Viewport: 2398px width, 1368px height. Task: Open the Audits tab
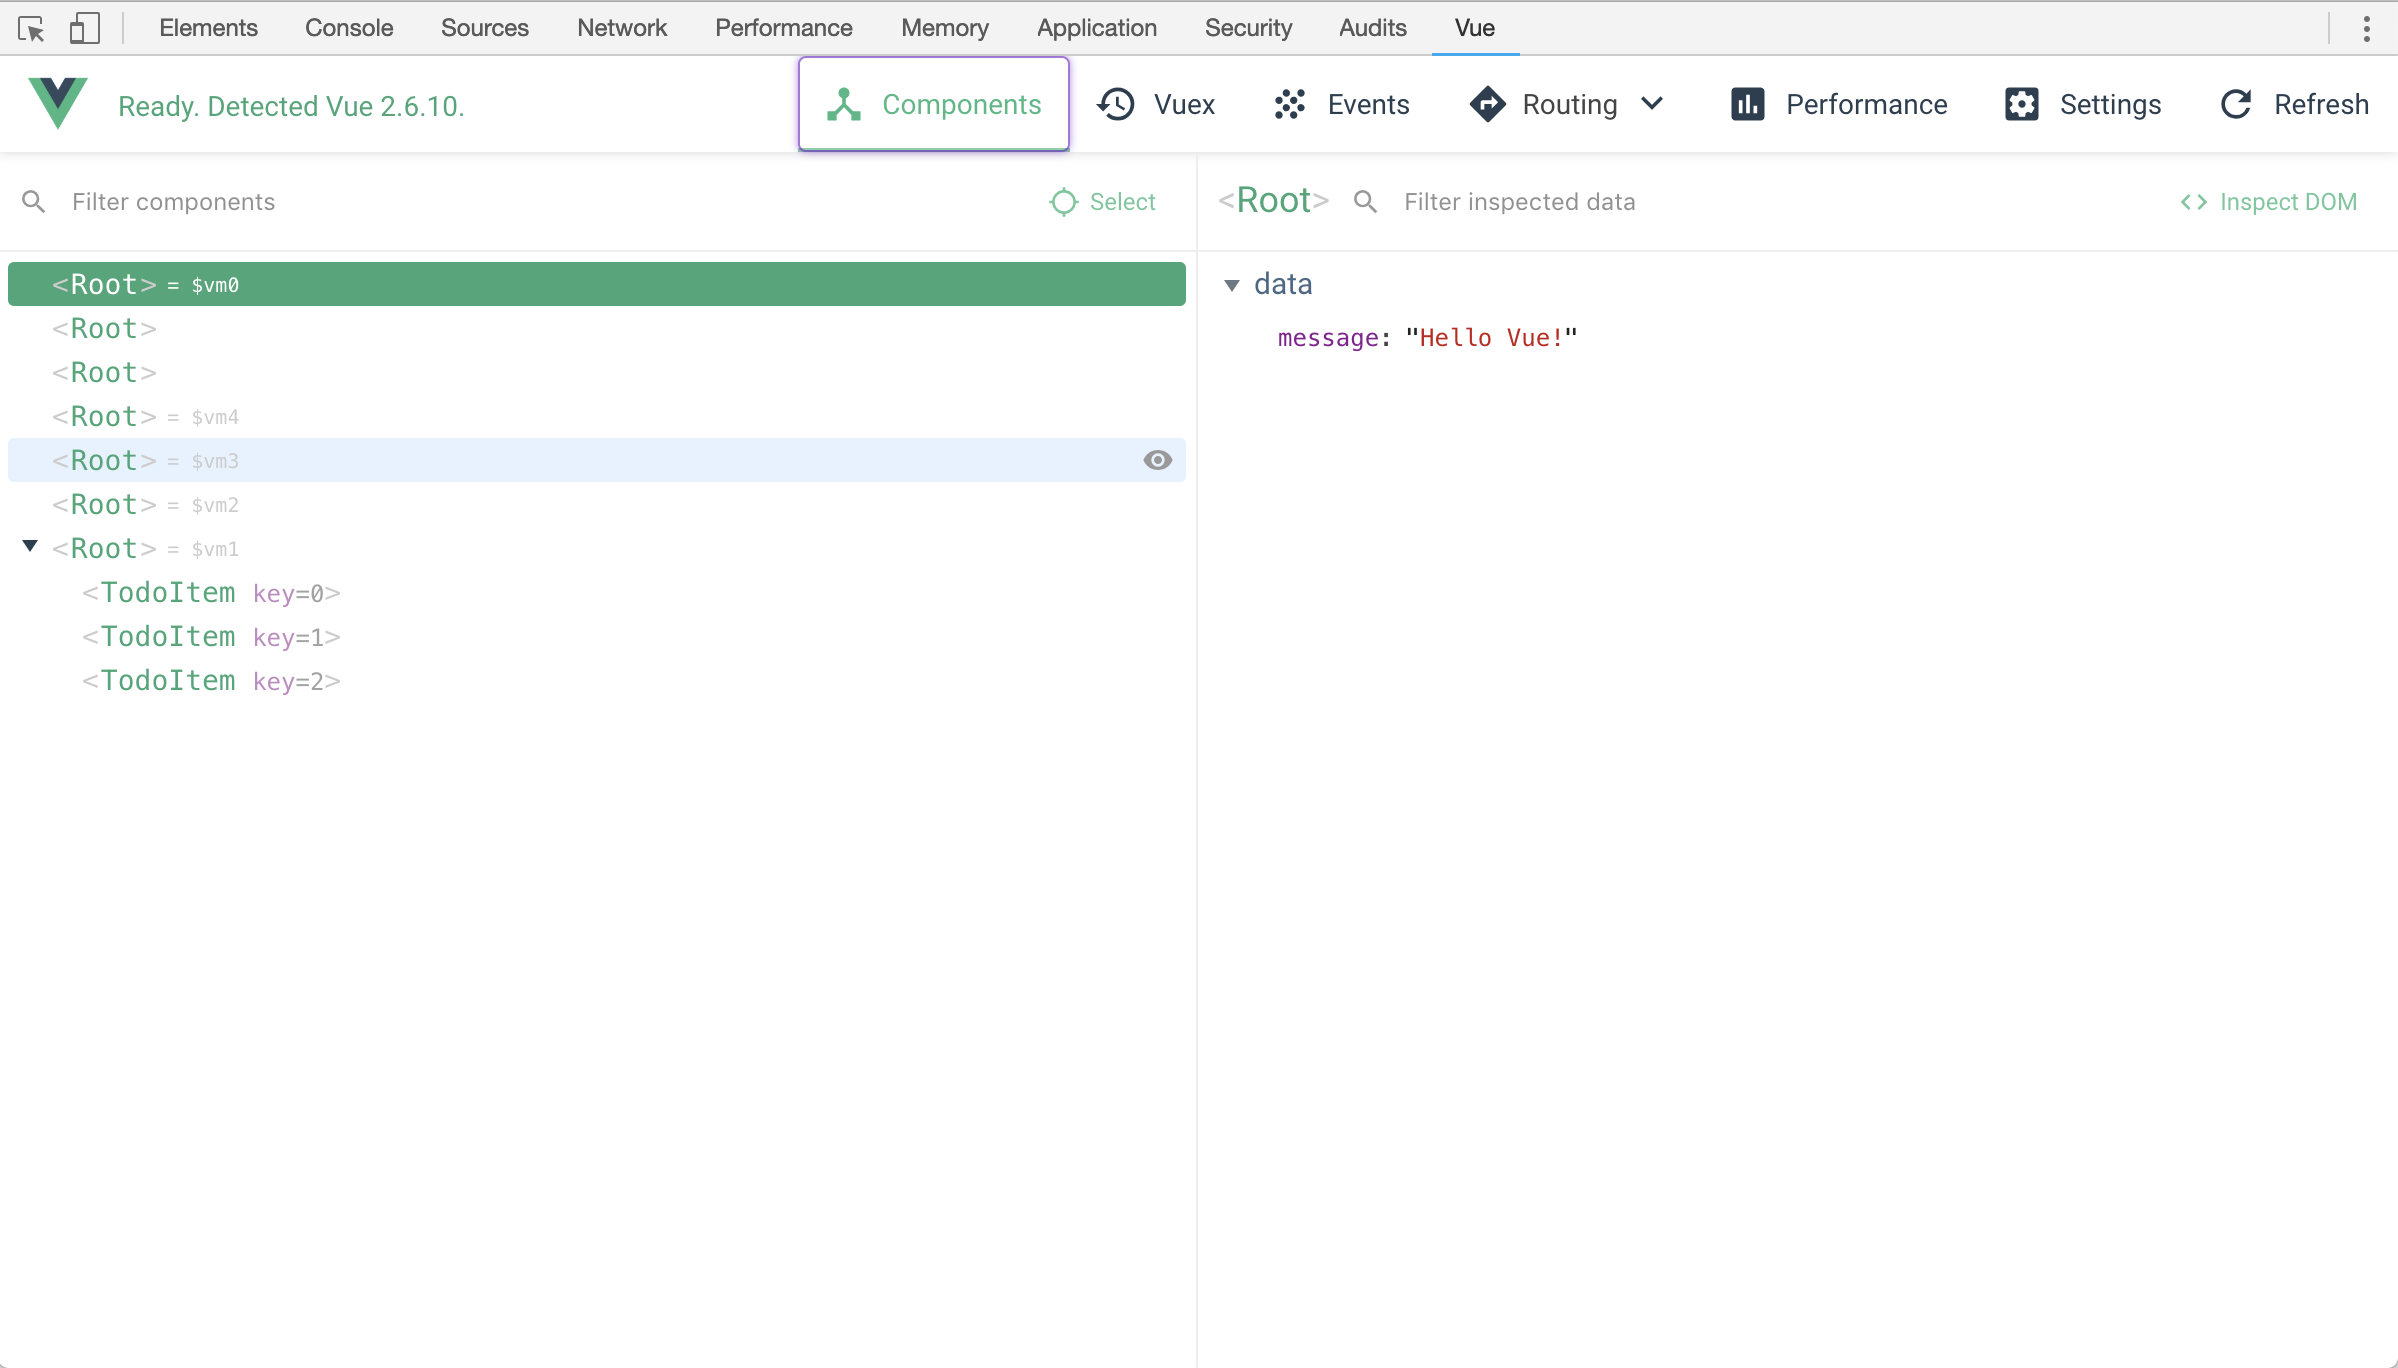point(1373,28)
